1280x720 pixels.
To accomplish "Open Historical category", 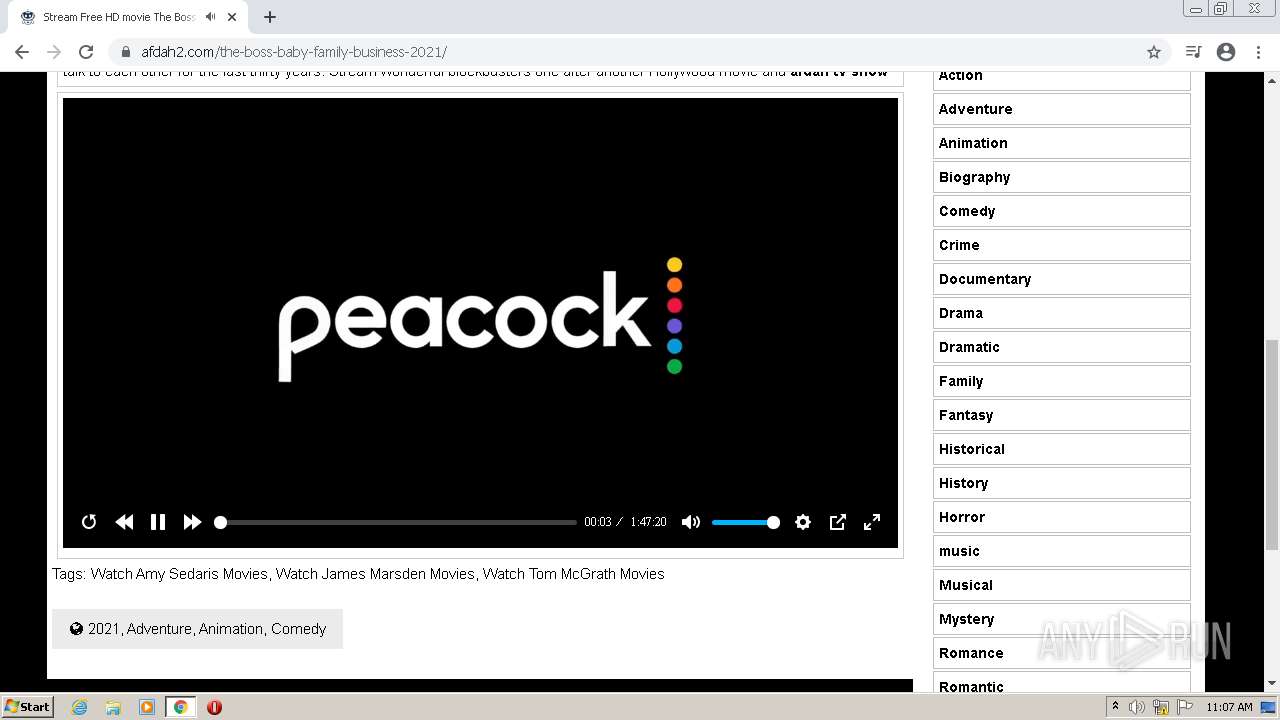I will [x=1061, y=449].
